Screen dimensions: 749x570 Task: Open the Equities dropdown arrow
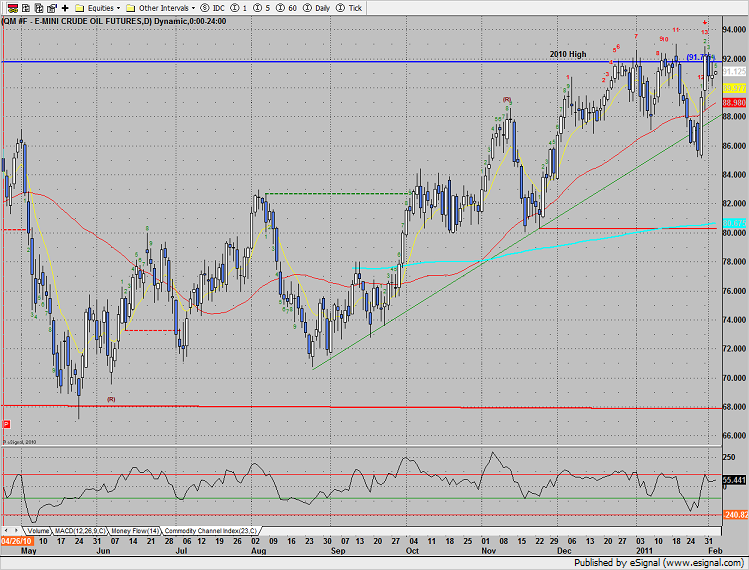click(118, 8)
